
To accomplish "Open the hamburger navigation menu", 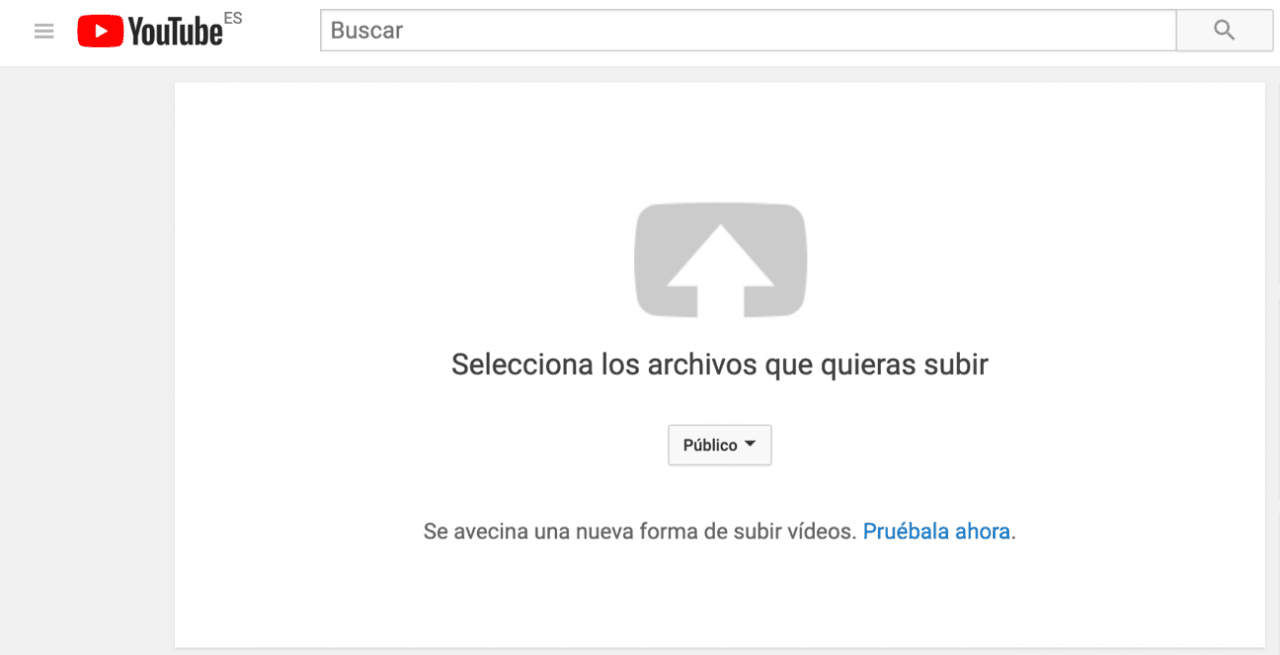I will tap(43, 30).
